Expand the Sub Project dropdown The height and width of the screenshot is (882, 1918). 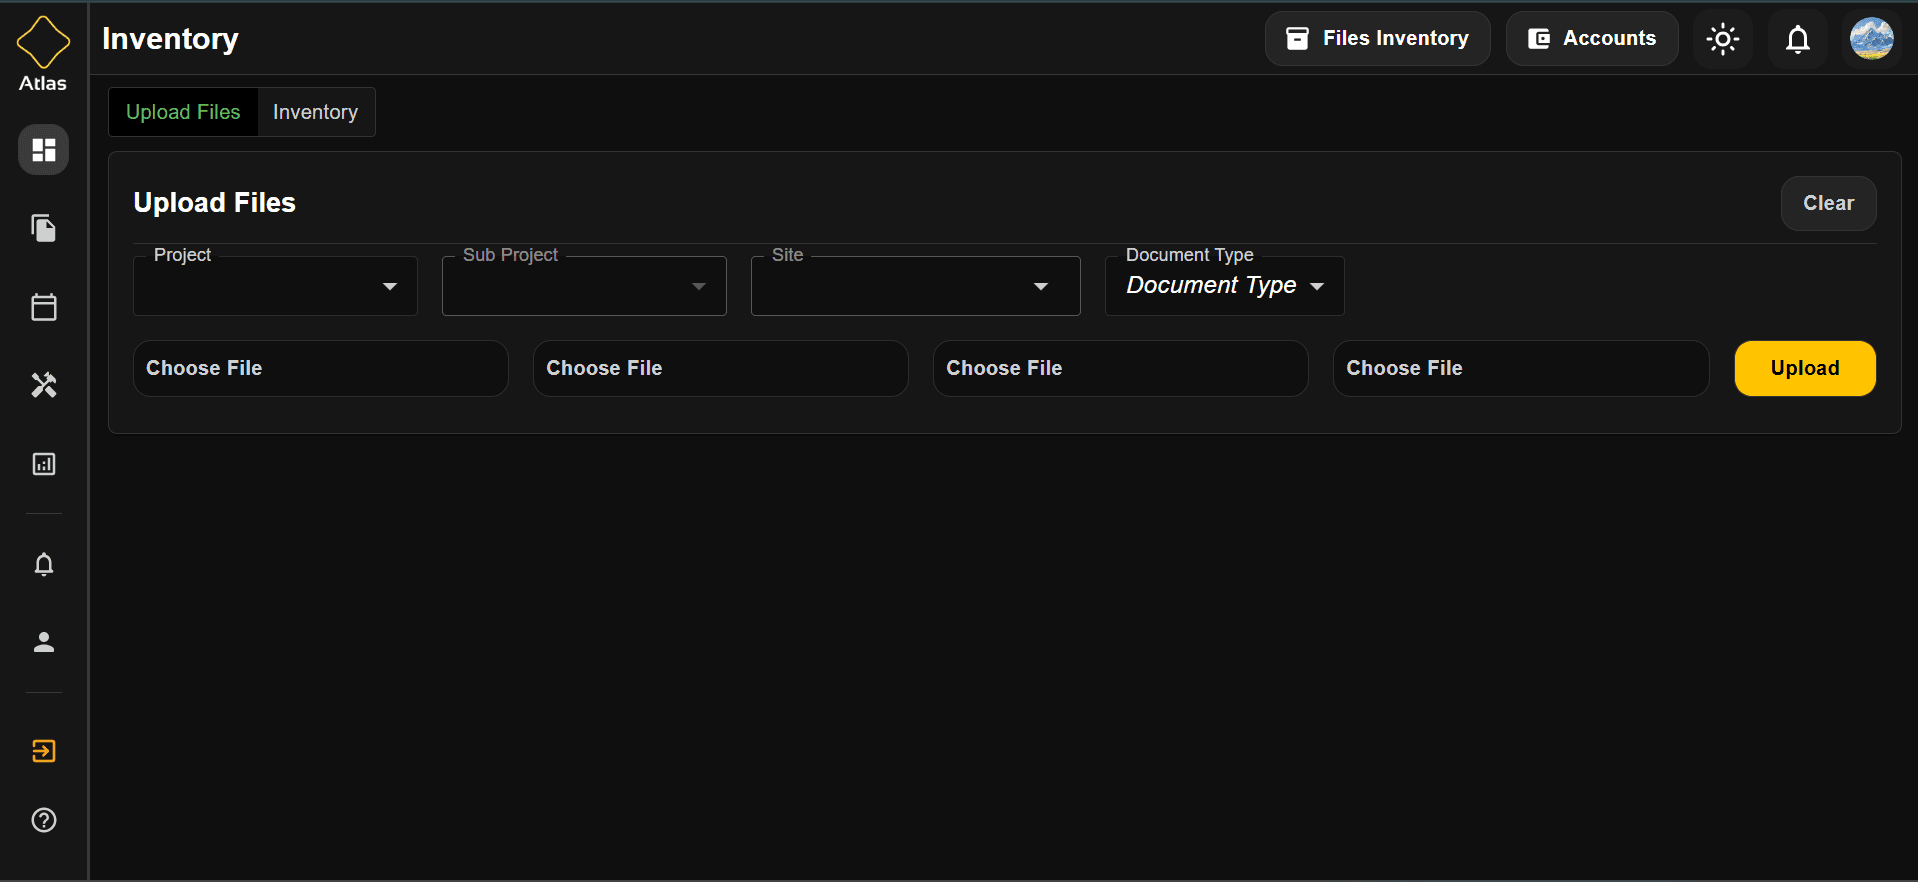584,286
